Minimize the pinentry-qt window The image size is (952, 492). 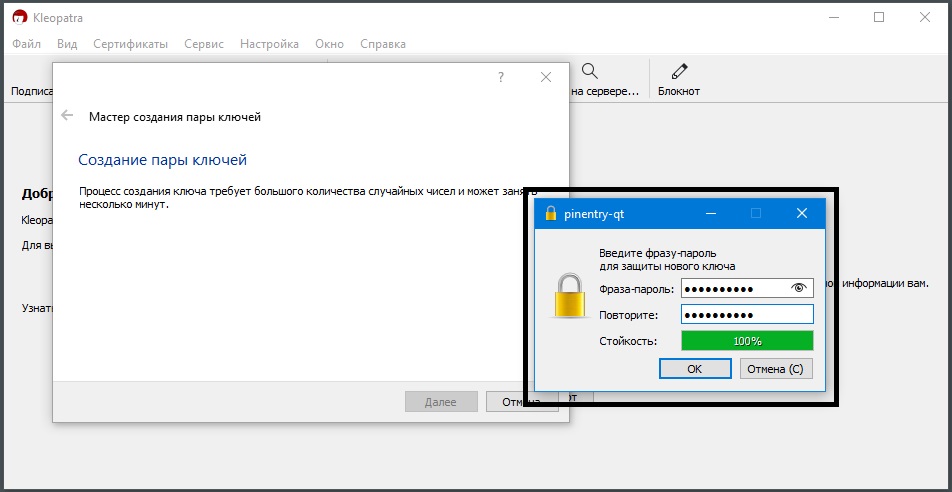coord(710,213)
